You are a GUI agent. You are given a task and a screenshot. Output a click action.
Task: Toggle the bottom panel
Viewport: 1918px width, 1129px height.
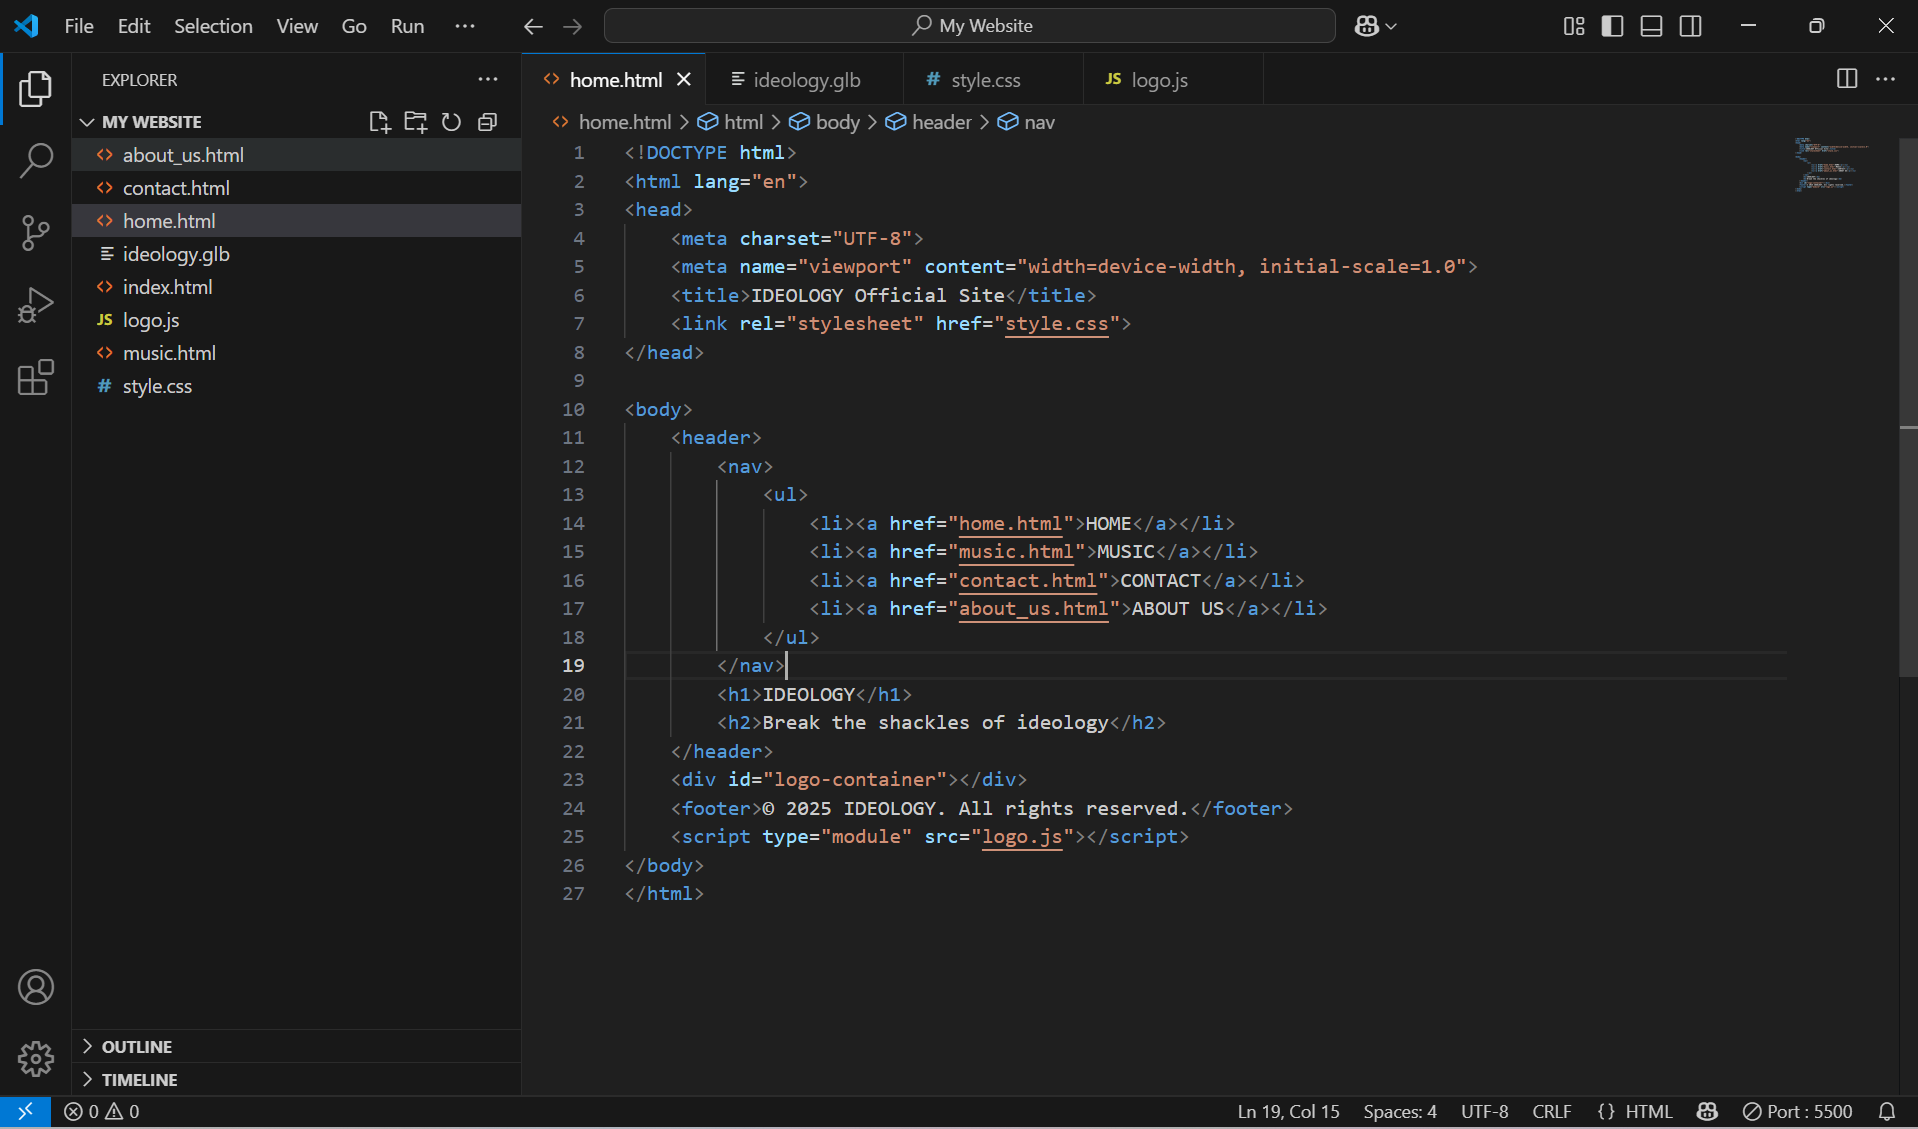pos(1651,26)
